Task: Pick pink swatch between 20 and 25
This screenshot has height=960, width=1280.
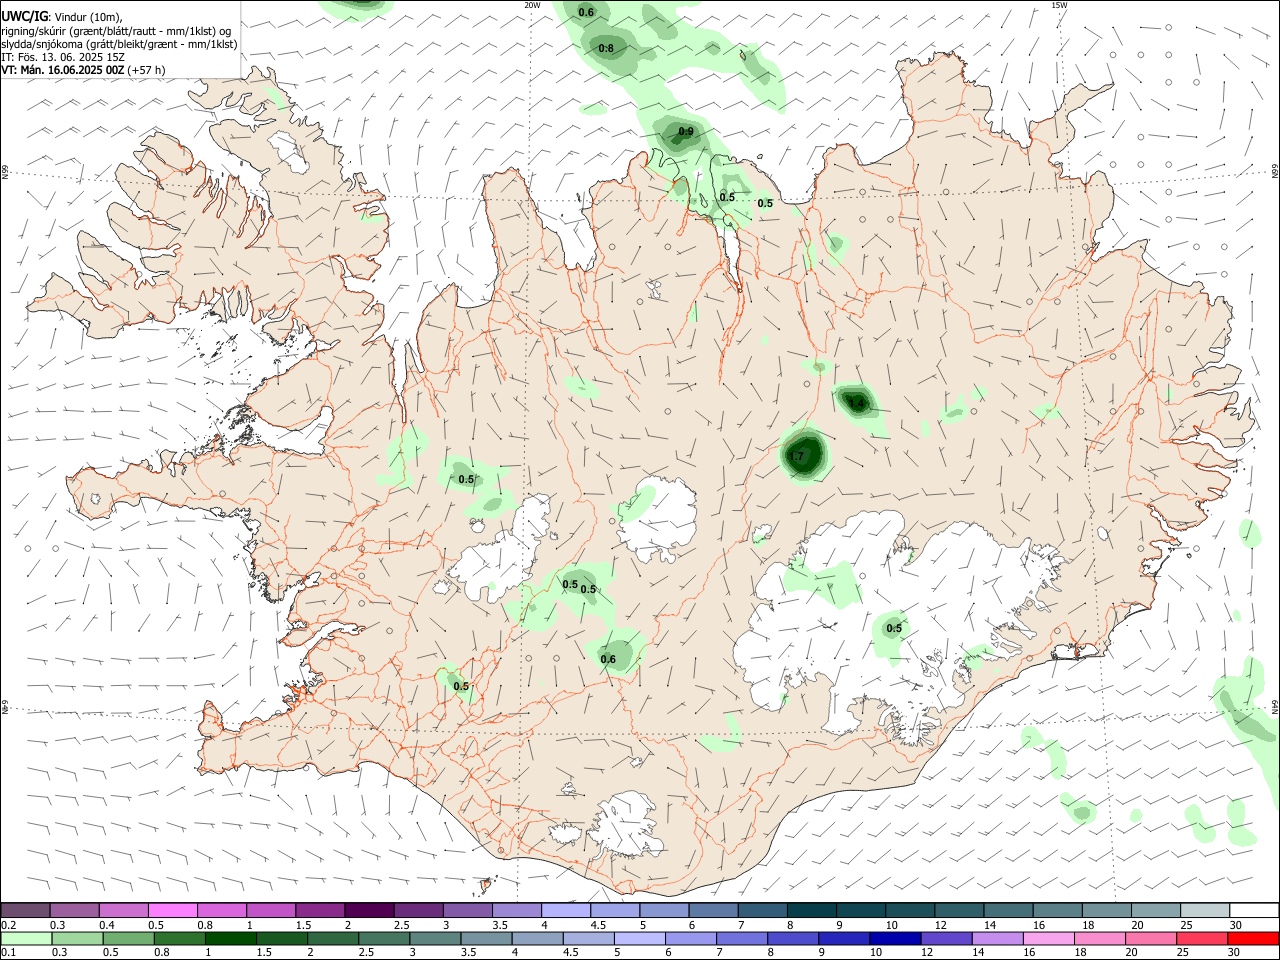Action: [1150, 938]
